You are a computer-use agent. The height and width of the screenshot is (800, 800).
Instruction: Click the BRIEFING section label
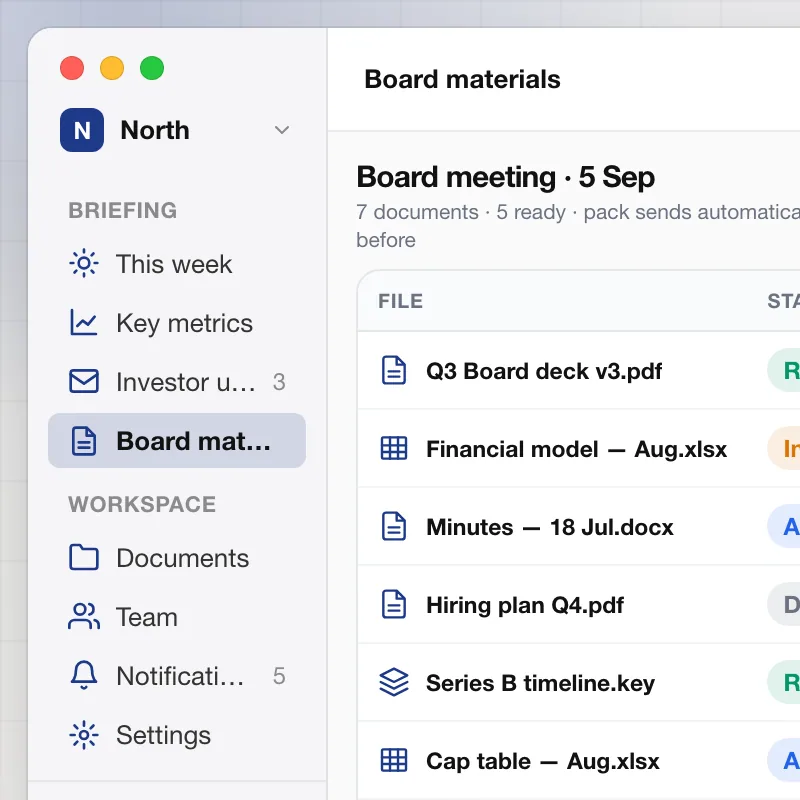coord(123,211)
